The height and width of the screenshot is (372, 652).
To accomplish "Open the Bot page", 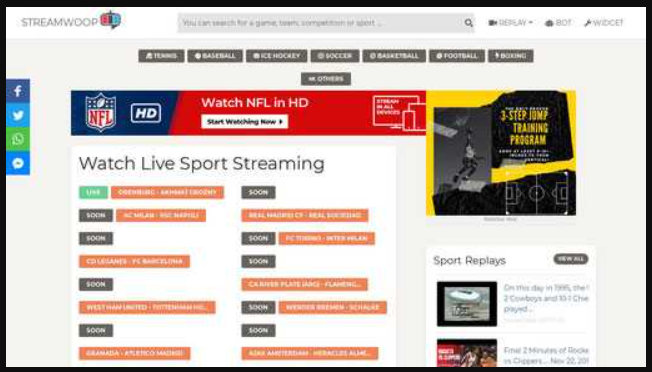I will click(x=558, y=23).
